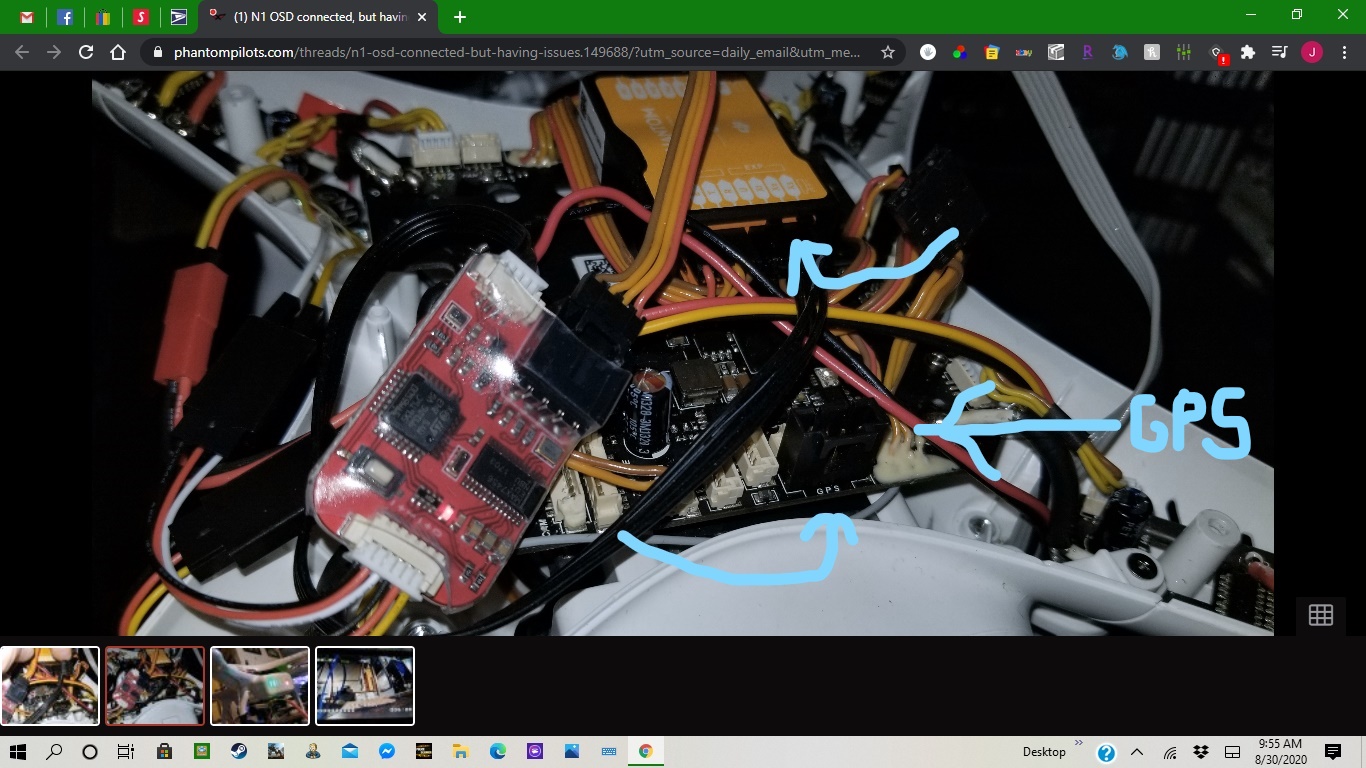Open the package box extension
The width and height of the screenshot is (1366, 768).
1056,52
